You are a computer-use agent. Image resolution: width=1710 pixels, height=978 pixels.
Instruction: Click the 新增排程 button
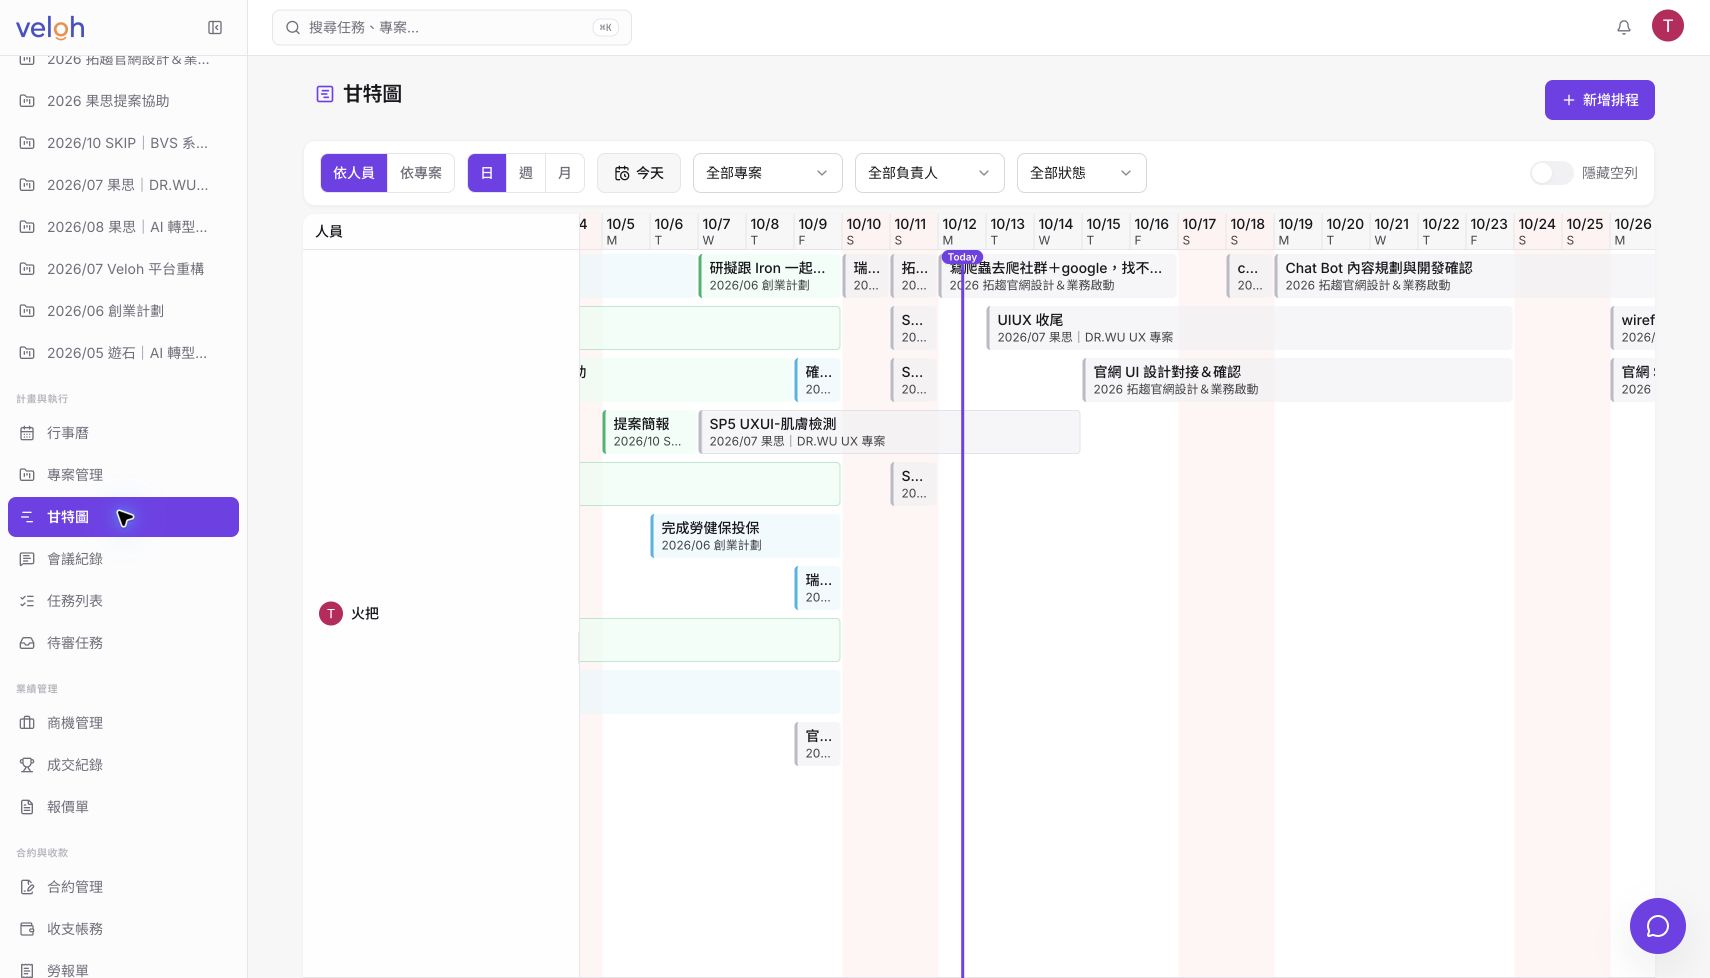[1599, 100]
